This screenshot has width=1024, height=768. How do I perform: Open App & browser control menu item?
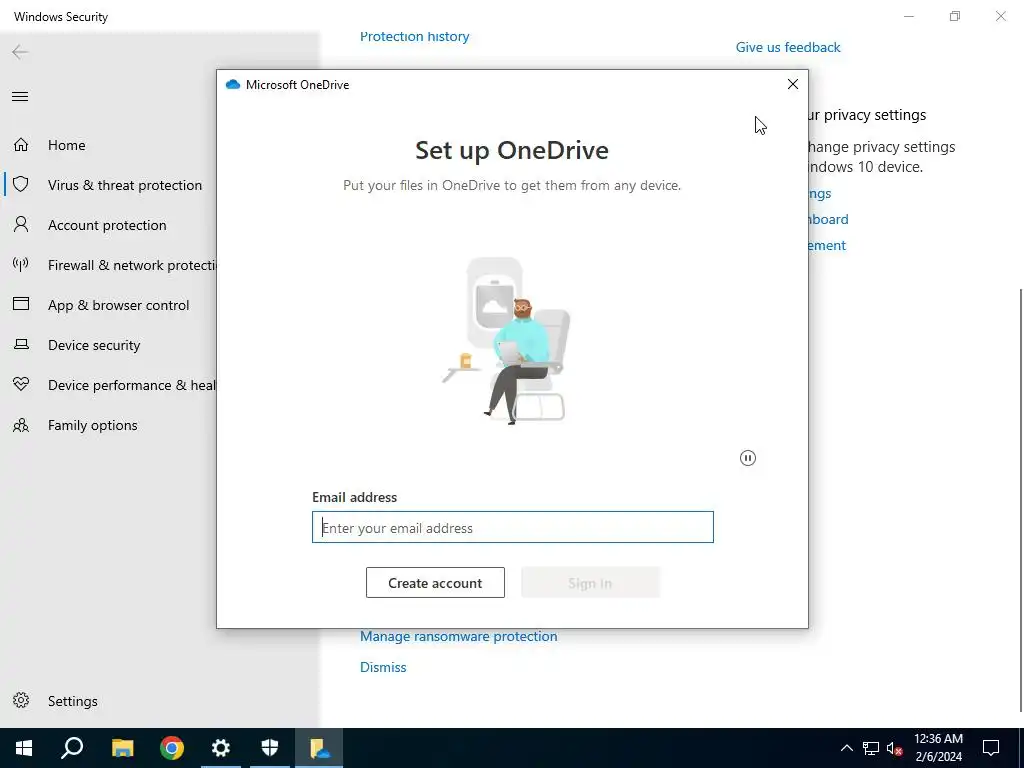click(x=118, y=305)
